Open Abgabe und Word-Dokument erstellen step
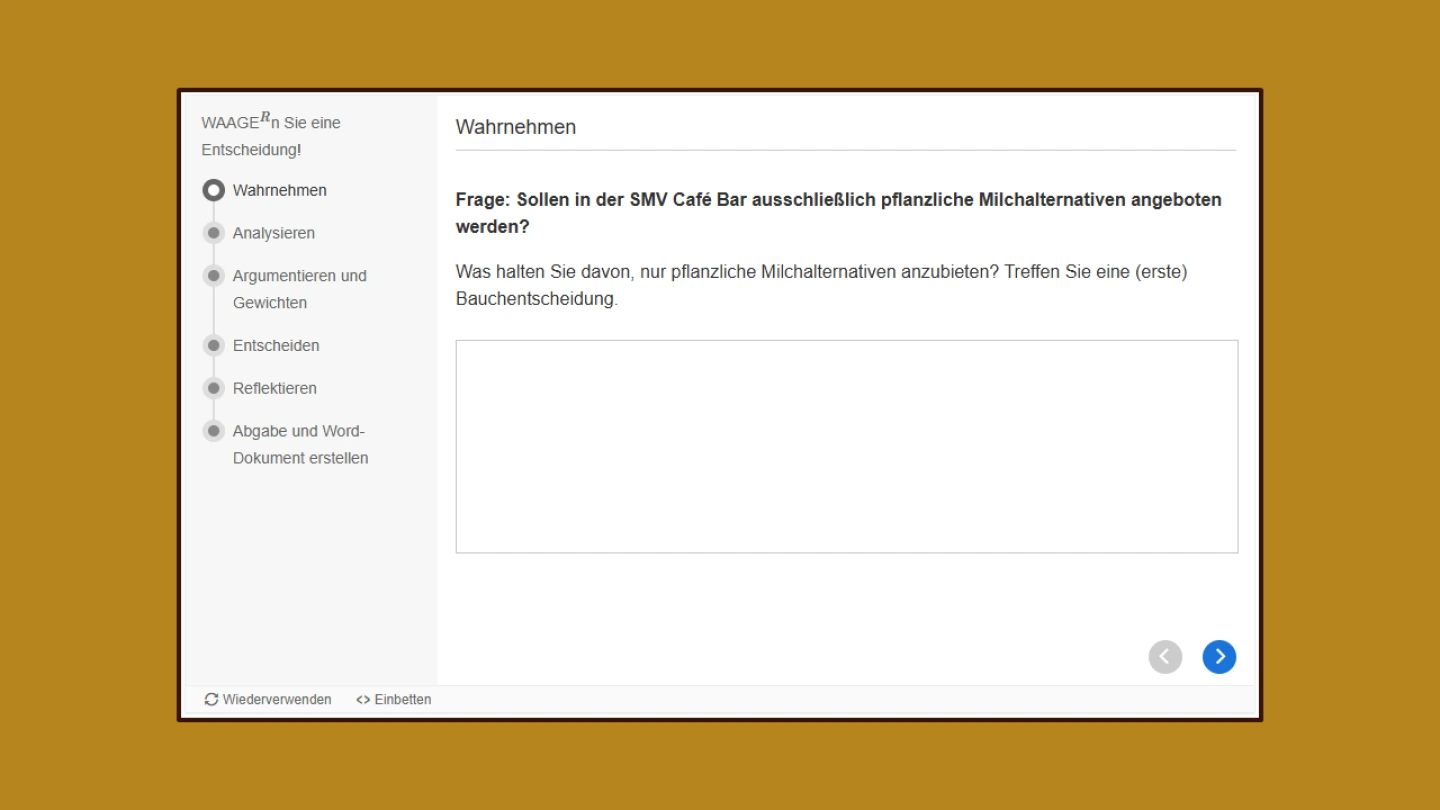1440x810 pixels. click(x=300, y=444)
